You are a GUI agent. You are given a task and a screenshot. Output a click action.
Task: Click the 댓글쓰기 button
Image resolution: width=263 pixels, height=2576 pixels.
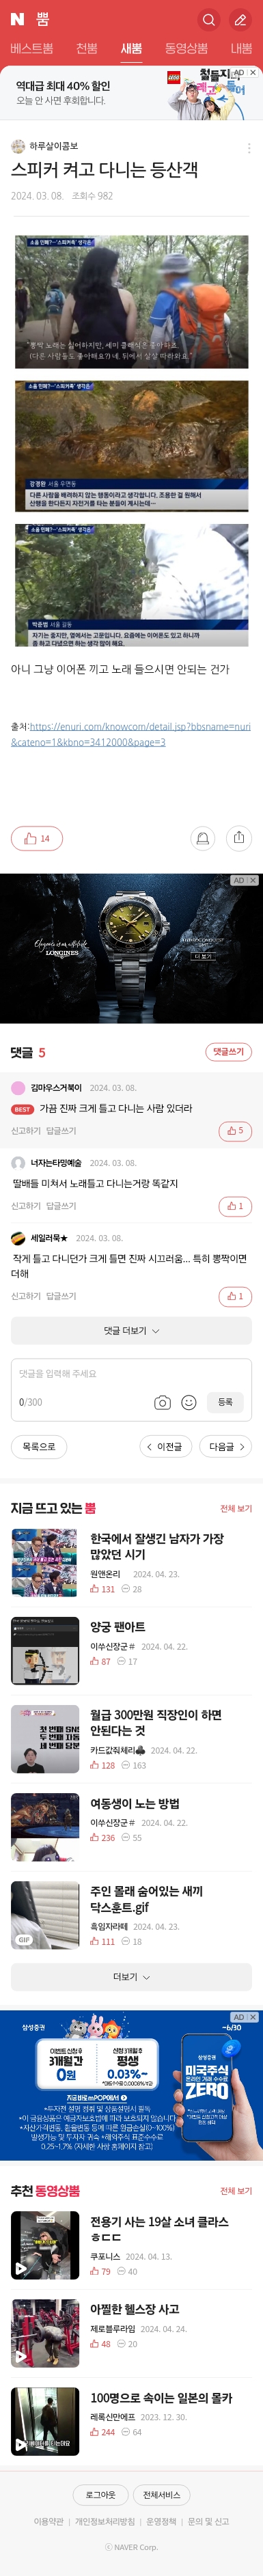[228, 1052]
